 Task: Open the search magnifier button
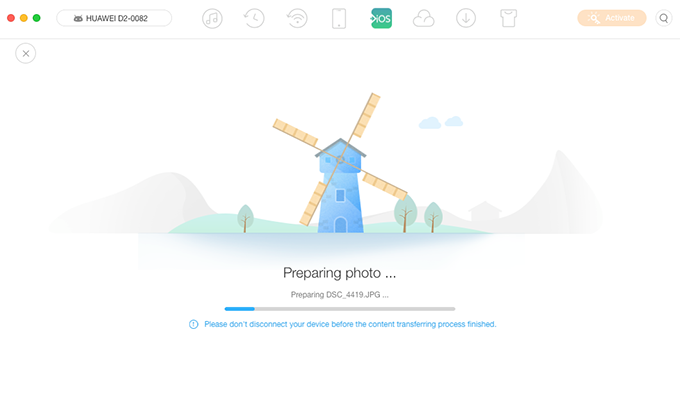pyautogui.click(x=664, y=18)
